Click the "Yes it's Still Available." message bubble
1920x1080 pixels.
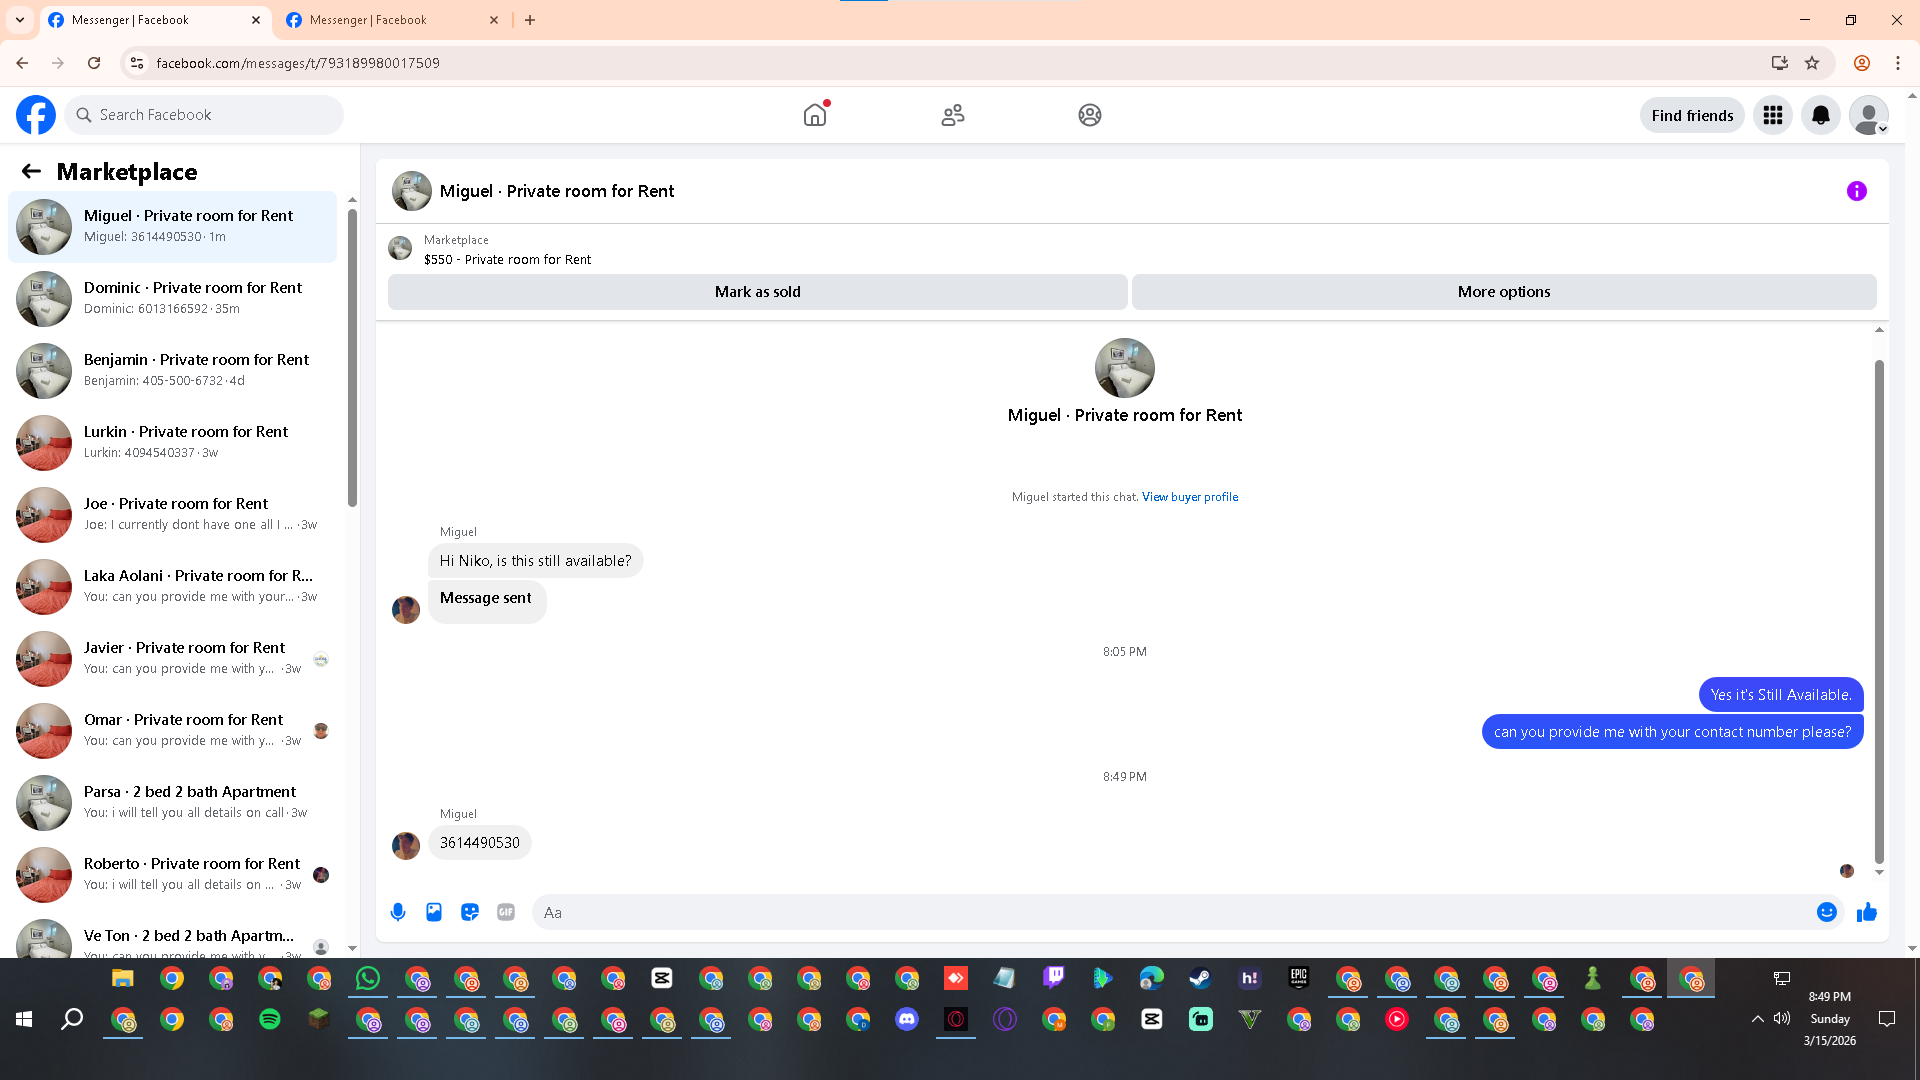click(x=1781, y=695)
